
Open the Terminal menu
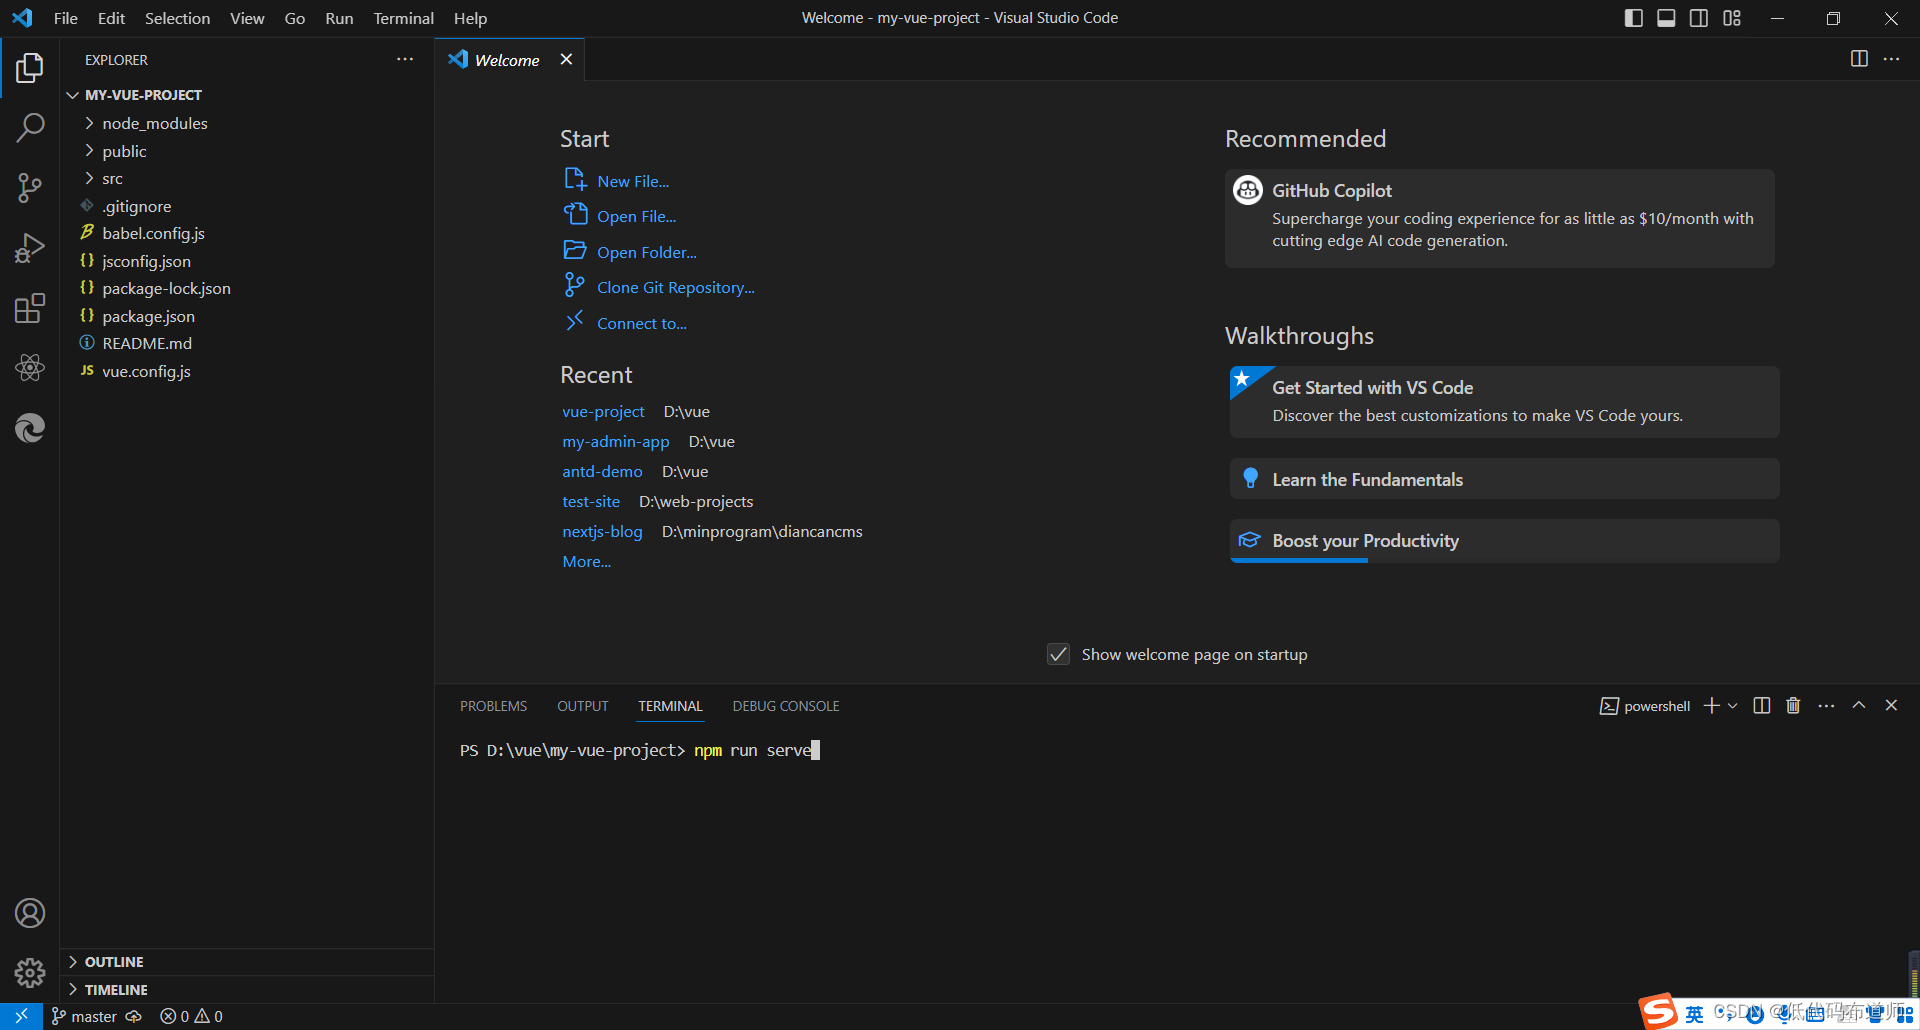click(403, 18)
